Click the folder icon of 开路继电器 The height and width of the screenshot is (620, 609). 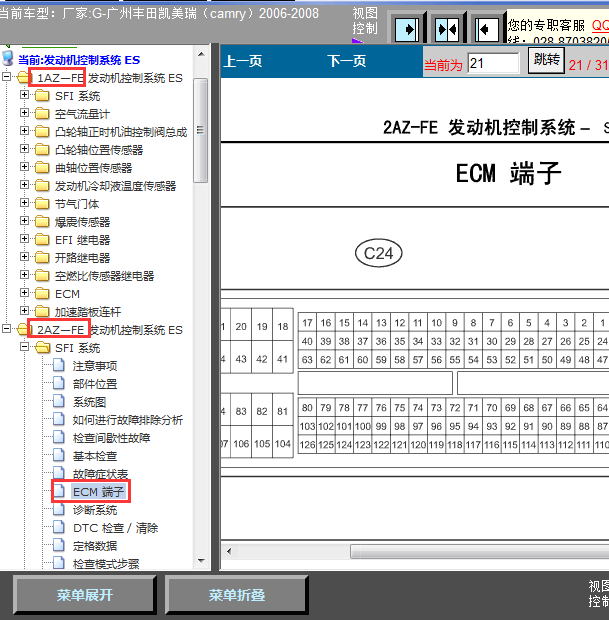(42, 257)
